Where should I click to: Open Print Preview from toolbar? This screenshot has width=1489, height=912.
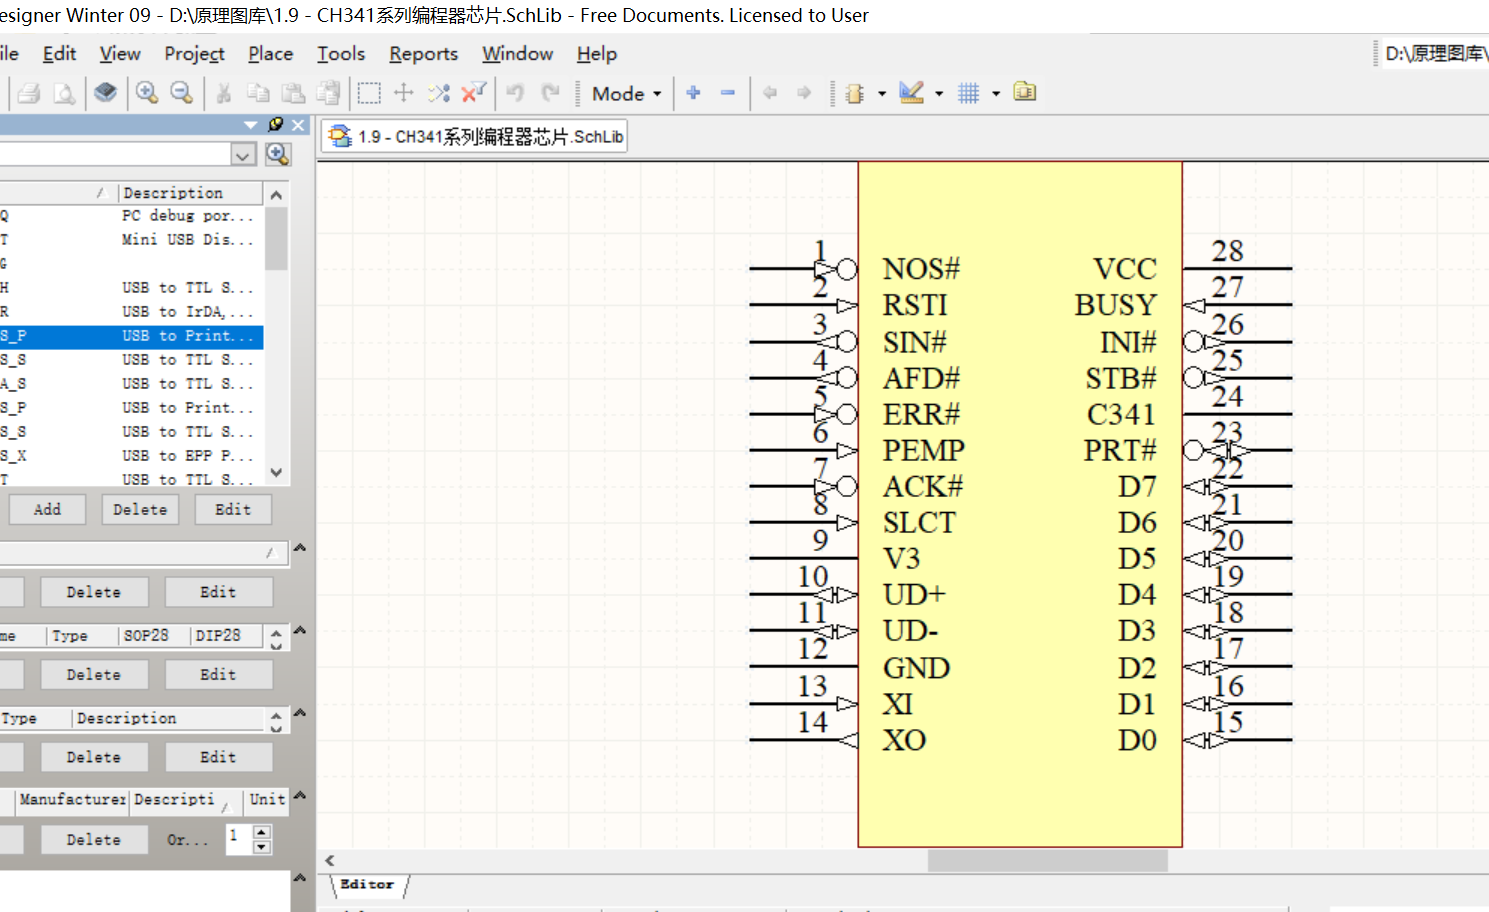tap(64, 93)
